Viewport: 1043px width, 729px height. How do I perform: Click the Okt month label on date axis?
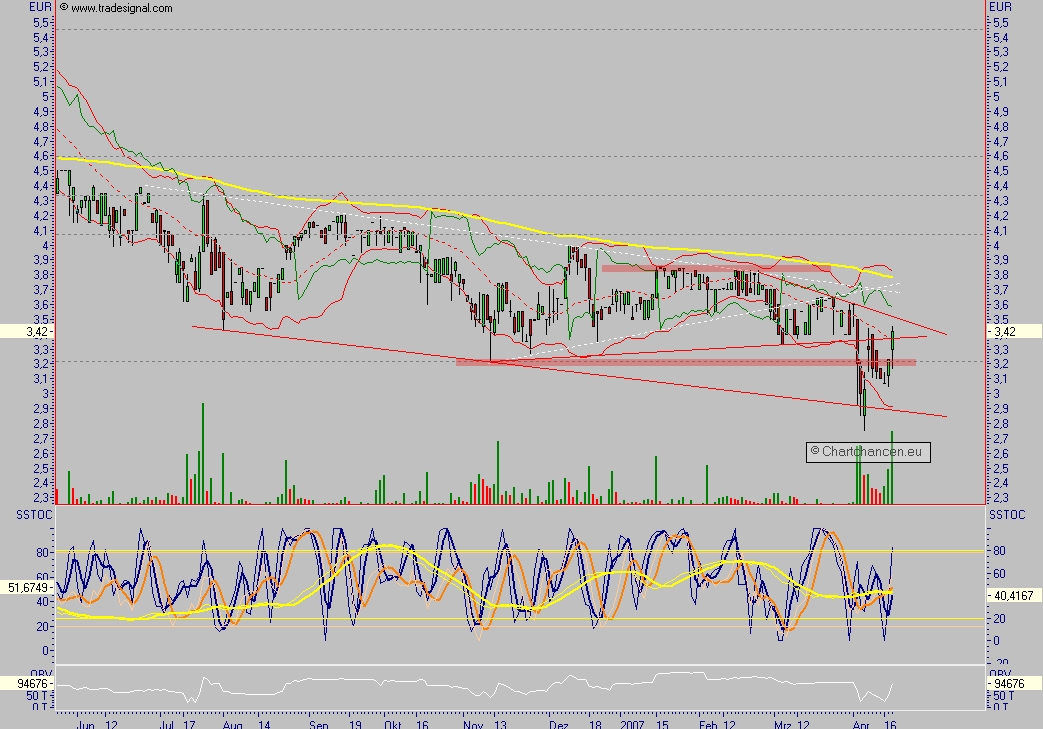click(393, 724)
